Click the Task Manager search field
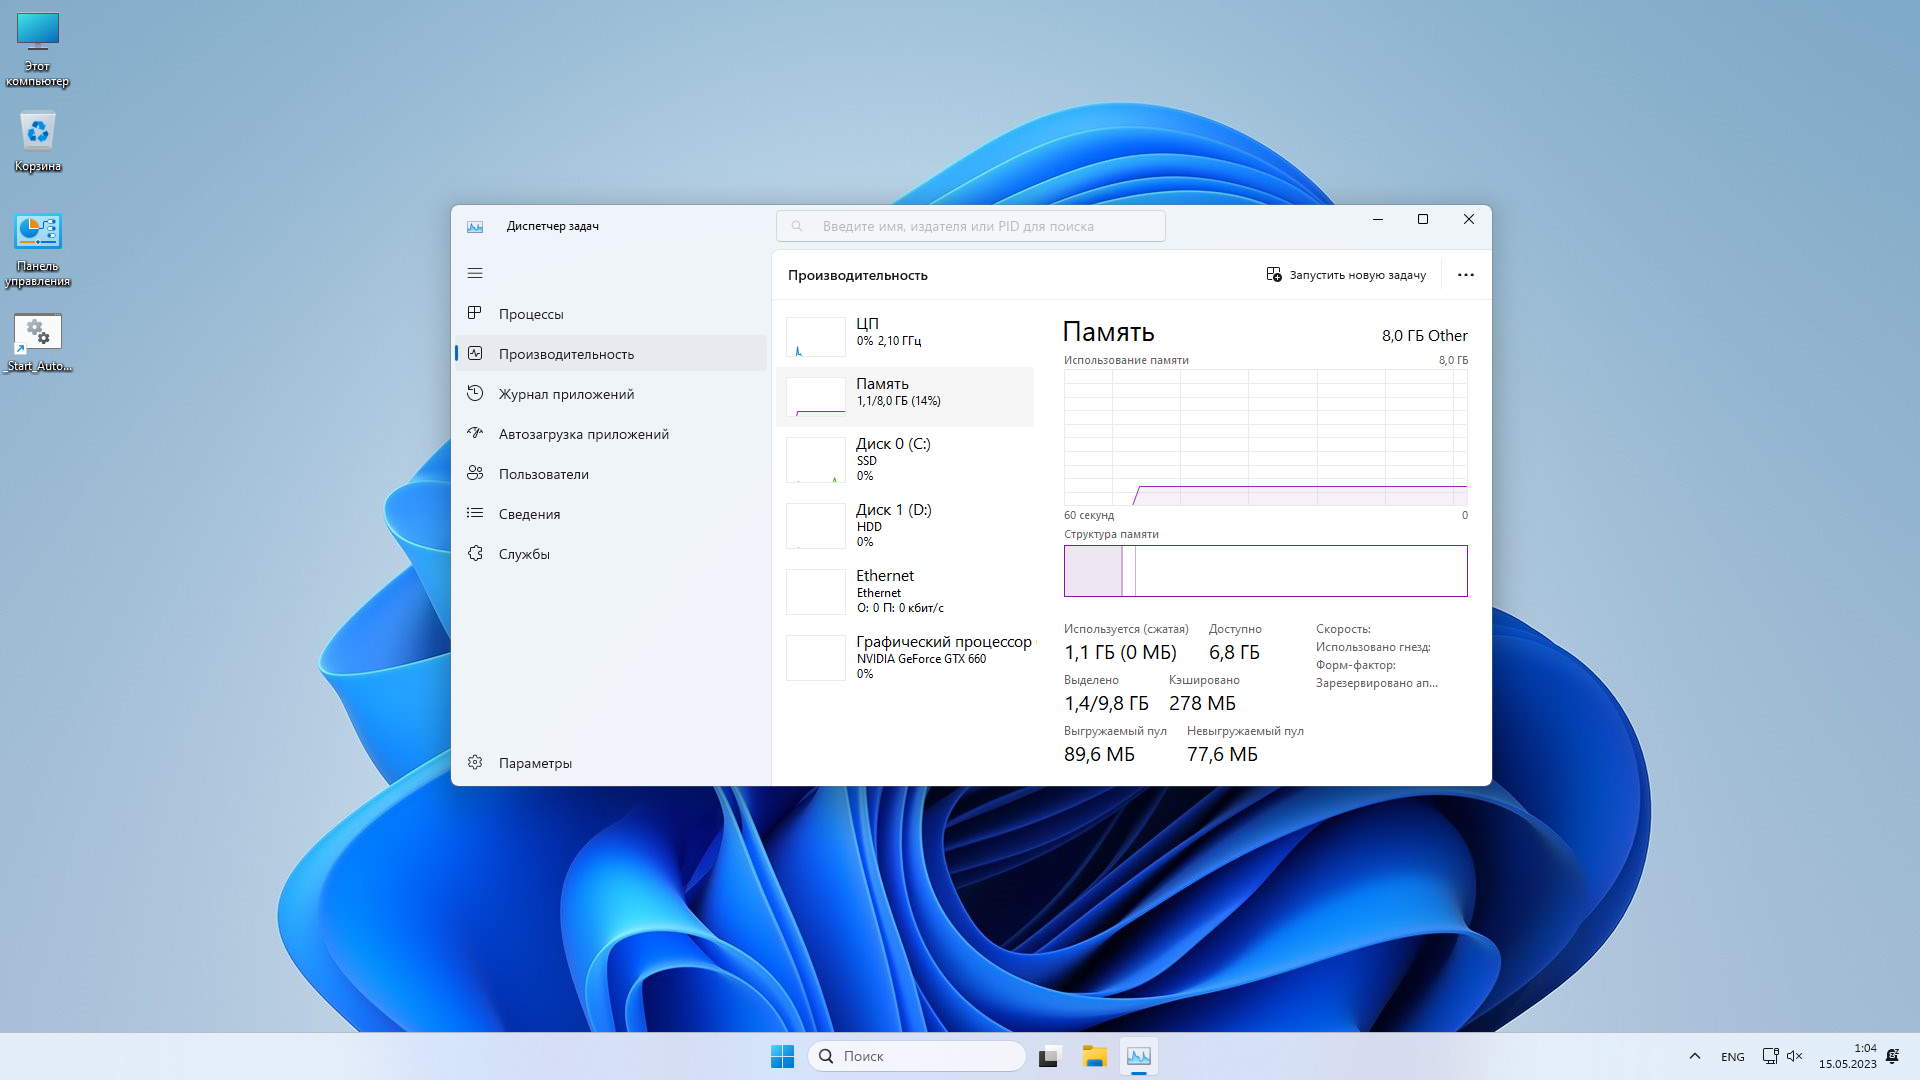The image size is (1920, 1080). (x=970, y=226)
